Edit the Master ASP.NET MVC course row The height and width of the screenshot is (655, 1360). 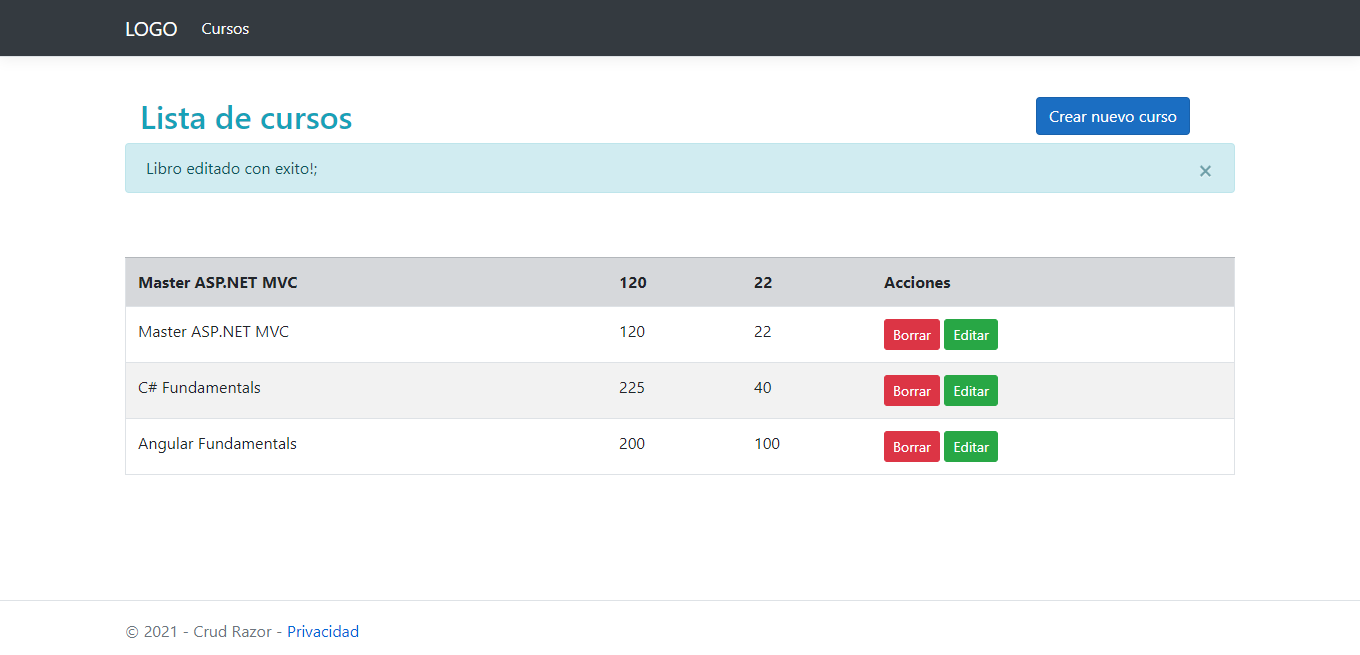pyautogui.click(x=971, y=335)
